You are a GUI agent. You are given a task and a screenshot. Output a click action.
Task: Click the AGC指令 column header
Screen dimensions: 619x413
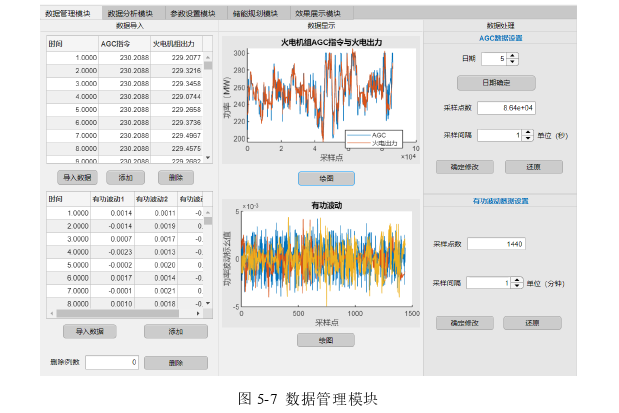tap(124, 44)
